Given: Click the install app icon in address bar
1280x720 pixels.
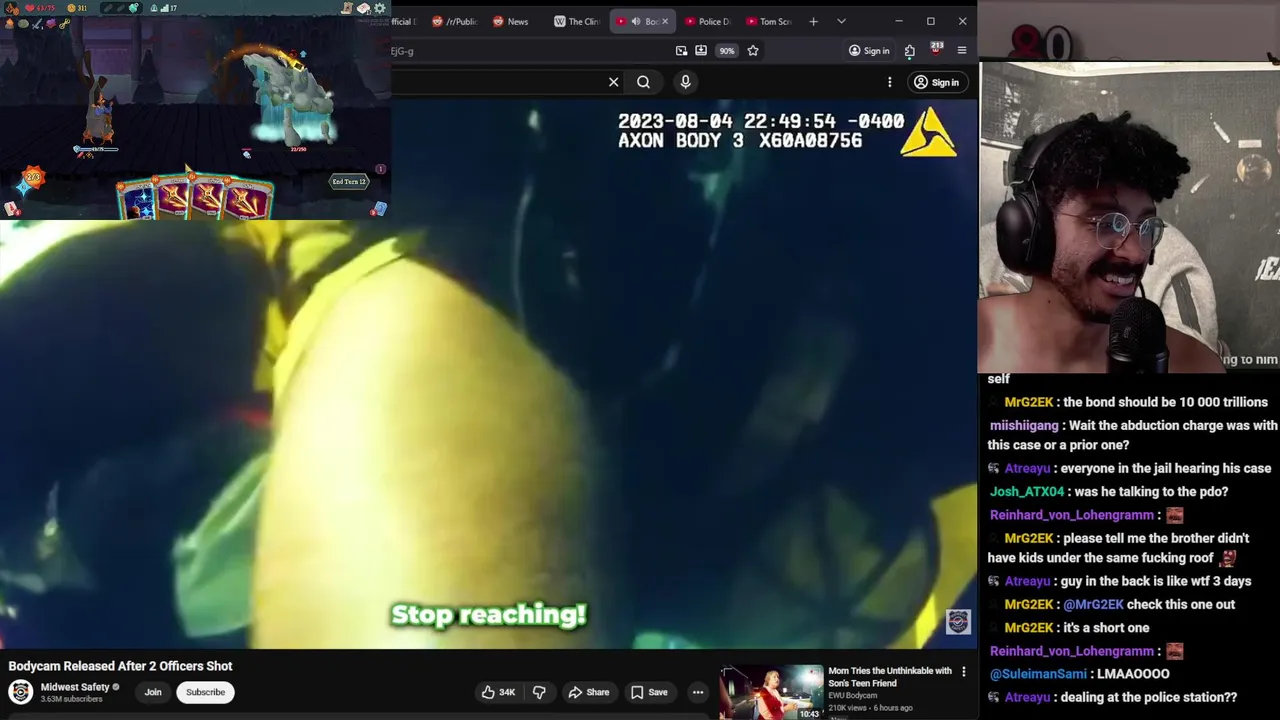Looking at the screenshot, I should click(701, 51).
